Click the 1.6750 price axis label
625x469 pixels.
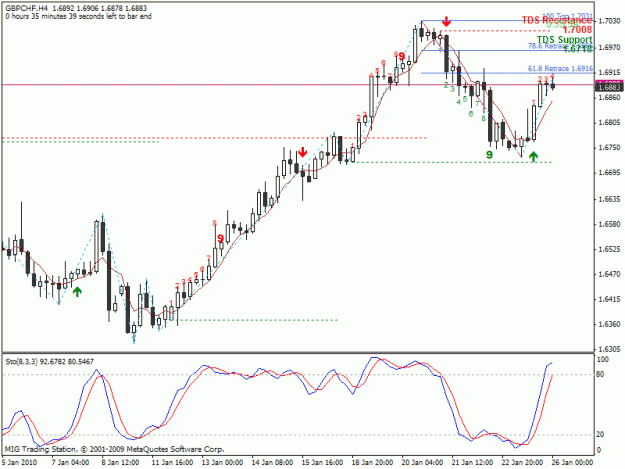(x=609, y=147)
